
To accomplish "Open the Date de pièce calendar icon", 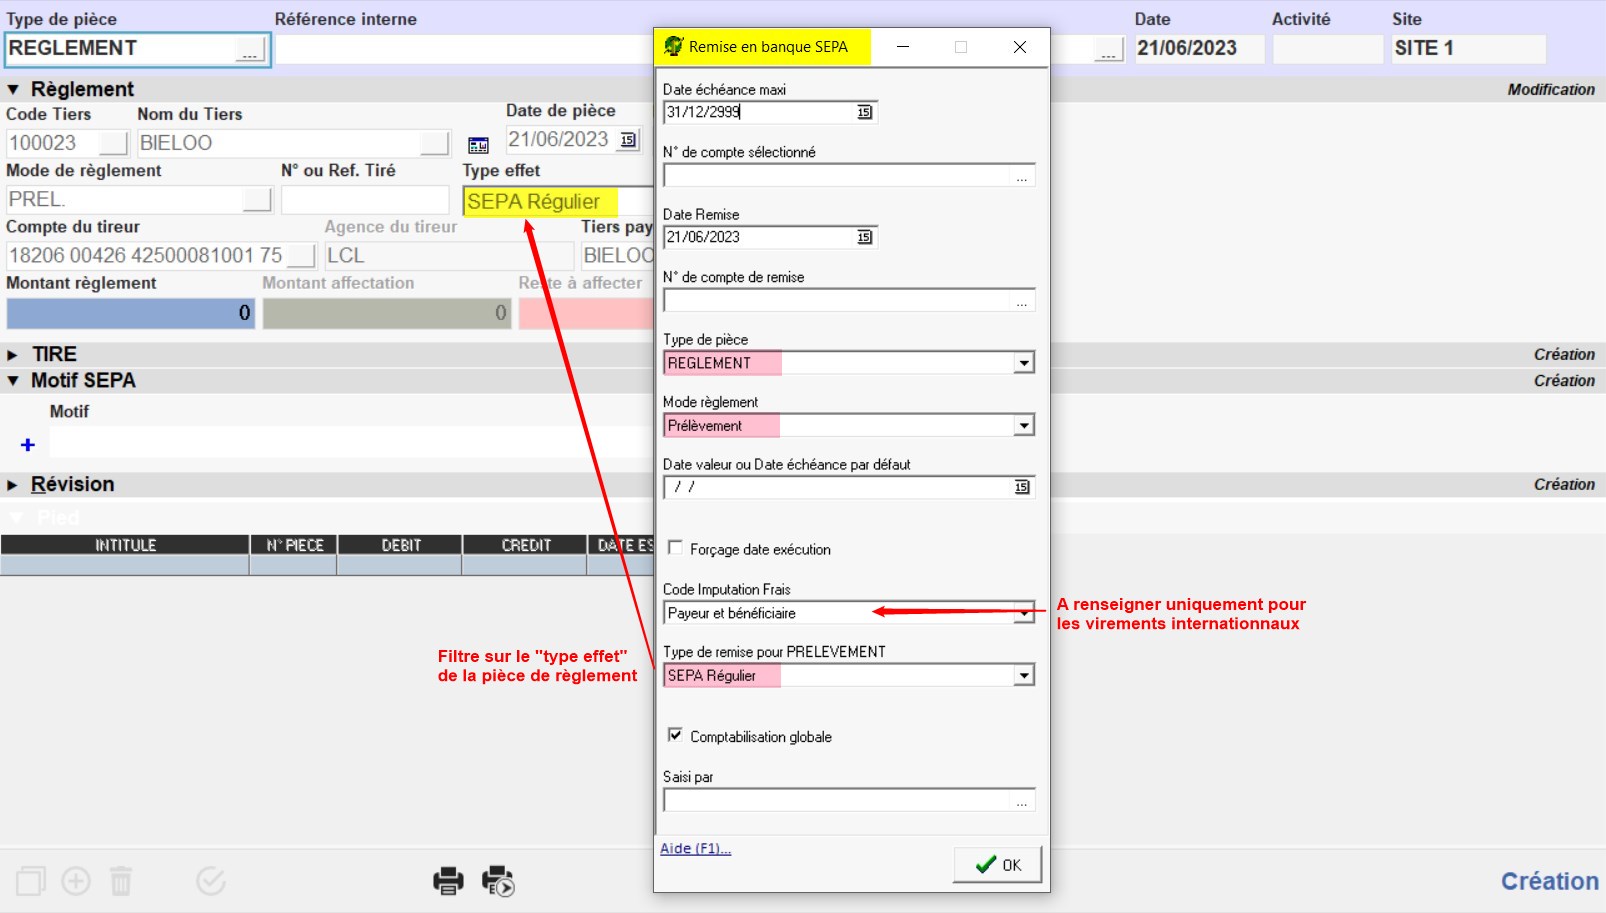I will (x=628, y=140).
